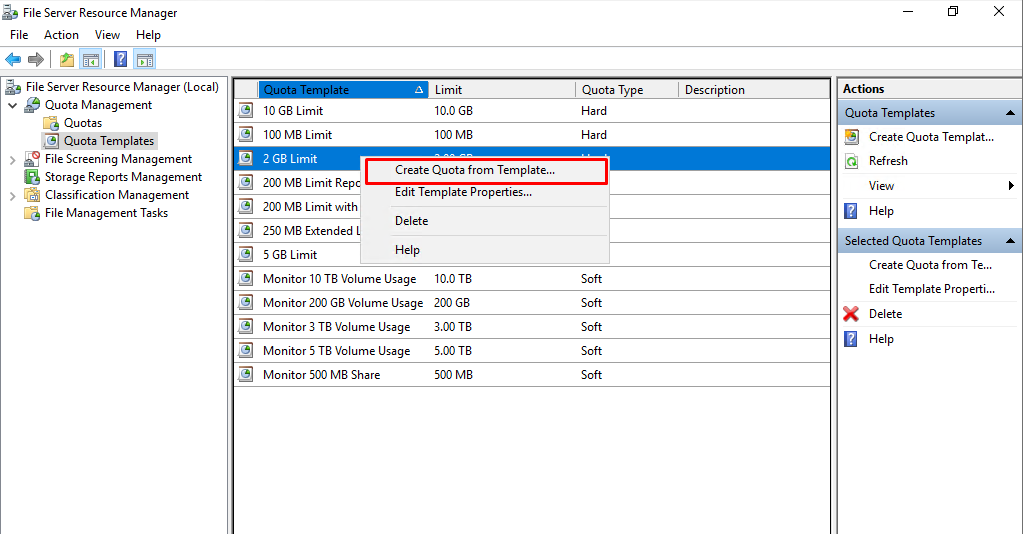This screenshot has height=534, width=1024.
Task: Click the 5.00 TB limit value cell
Action: (x=453, y=351)
